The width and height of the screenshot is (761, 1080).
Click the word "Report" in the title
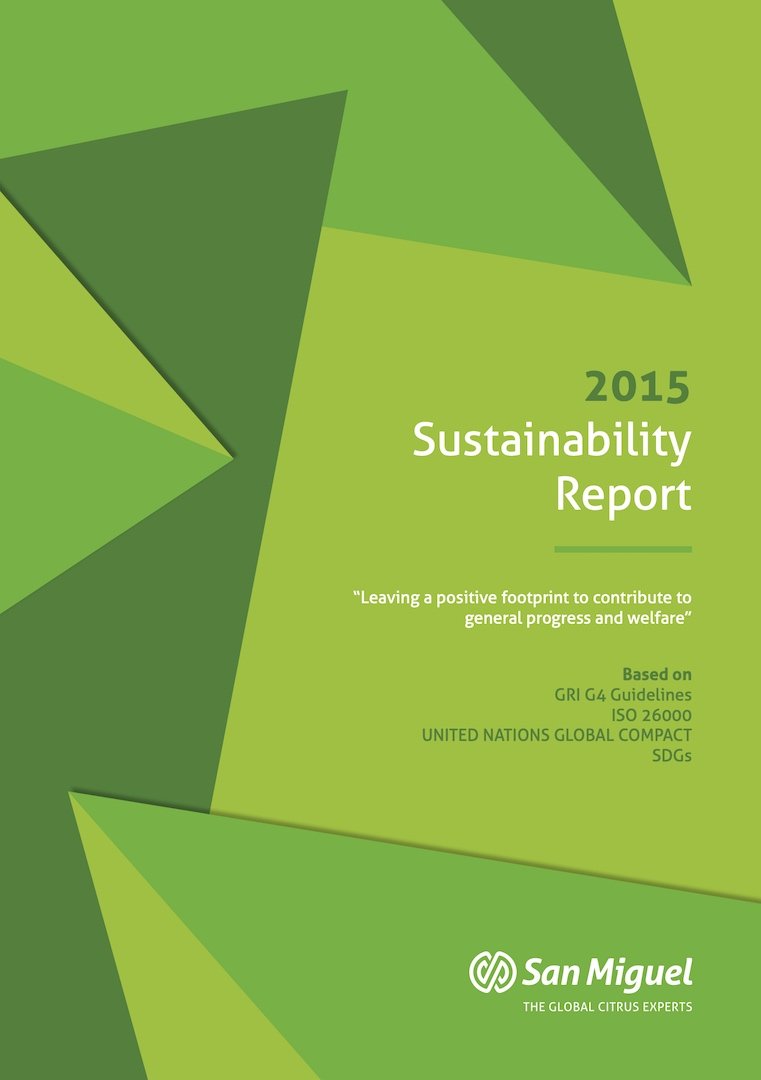(x=623, y=495)
